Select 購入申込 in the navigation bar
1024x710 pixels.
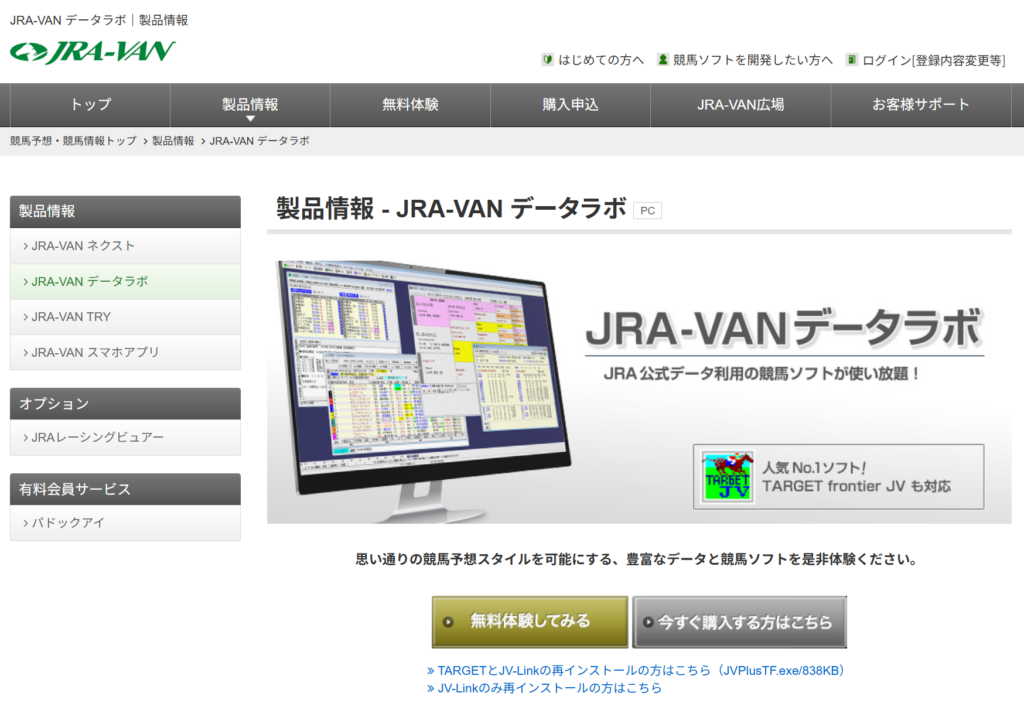[570, 104]
